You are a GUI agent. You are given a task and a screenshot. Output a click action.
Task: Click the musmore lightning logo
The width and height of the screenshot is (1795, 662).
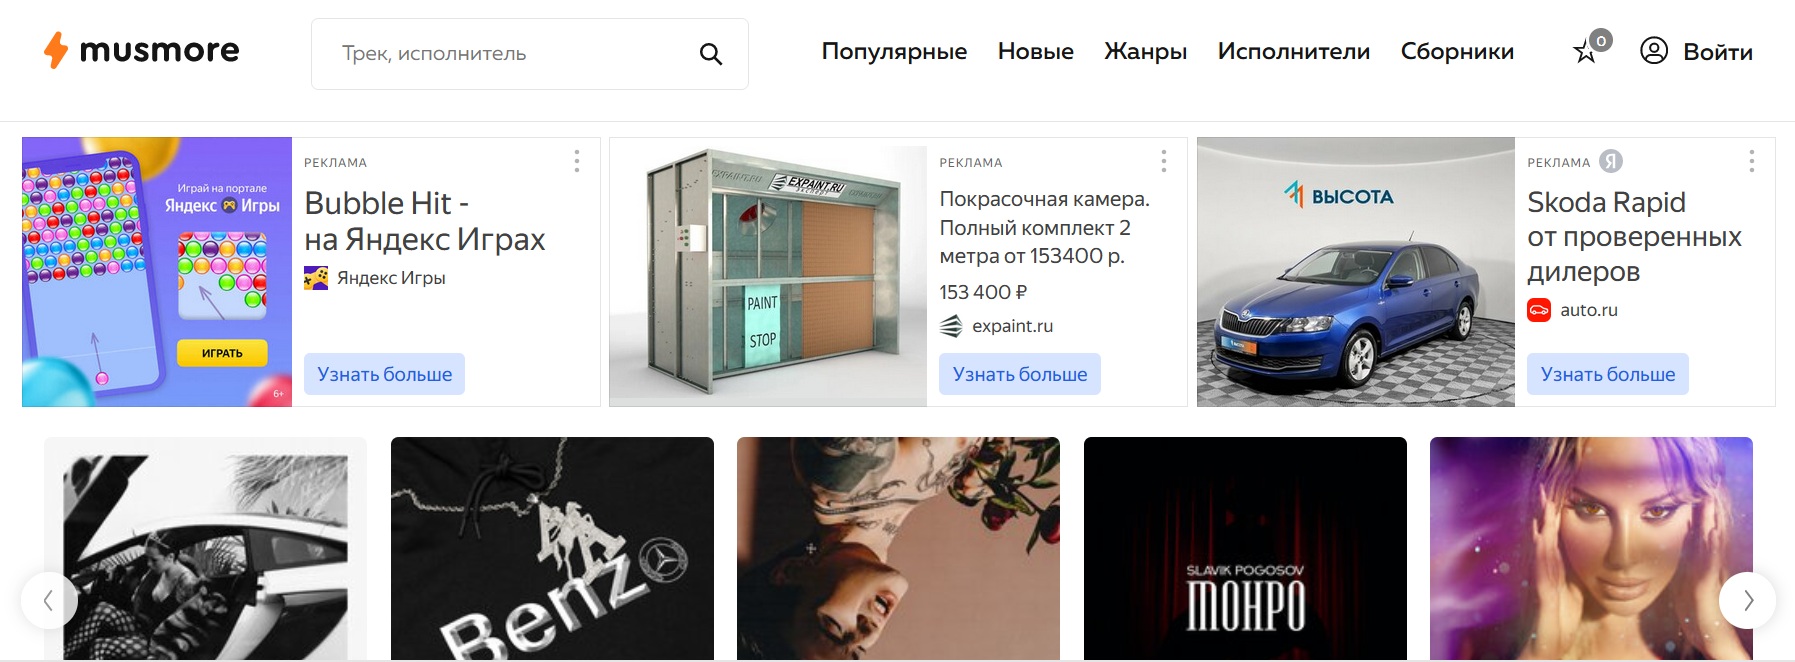point(56,50)
